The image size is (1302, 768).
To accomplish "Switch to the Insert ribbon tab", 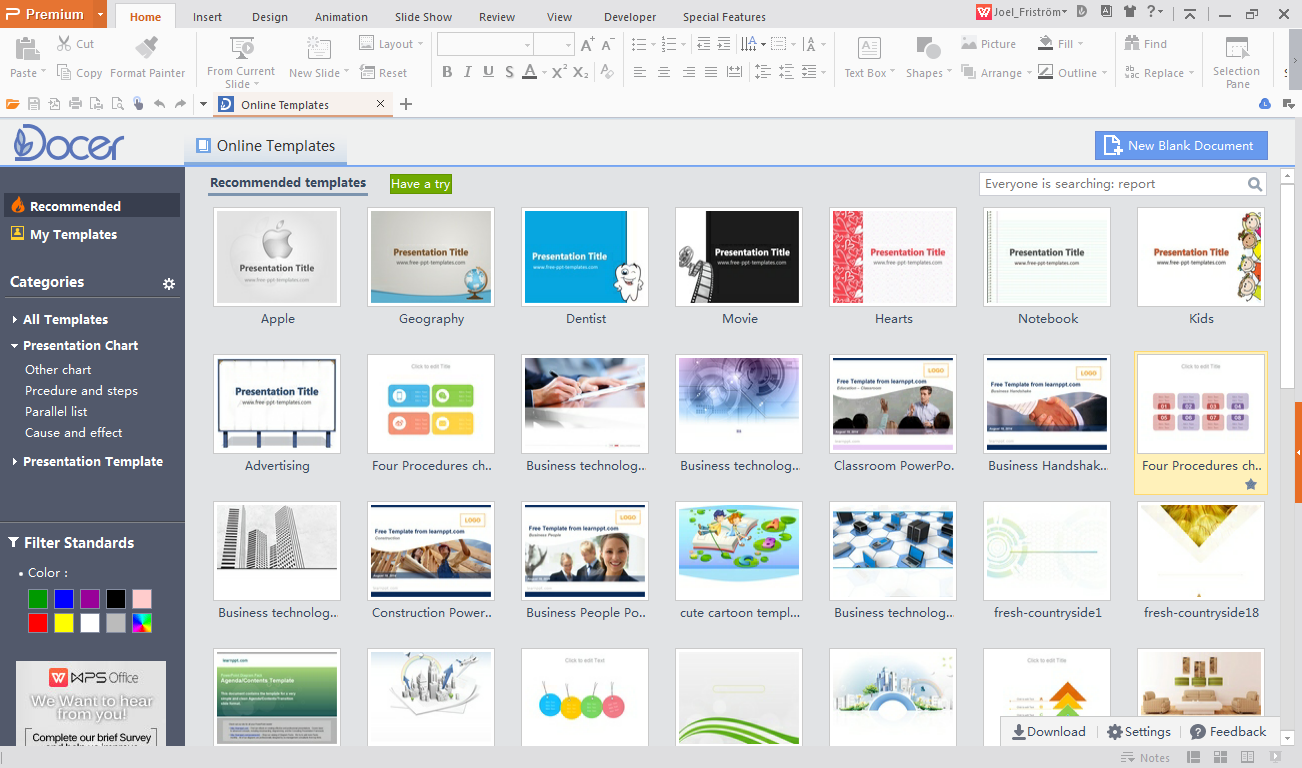I will pyautogui.click(x=207, y=16).
